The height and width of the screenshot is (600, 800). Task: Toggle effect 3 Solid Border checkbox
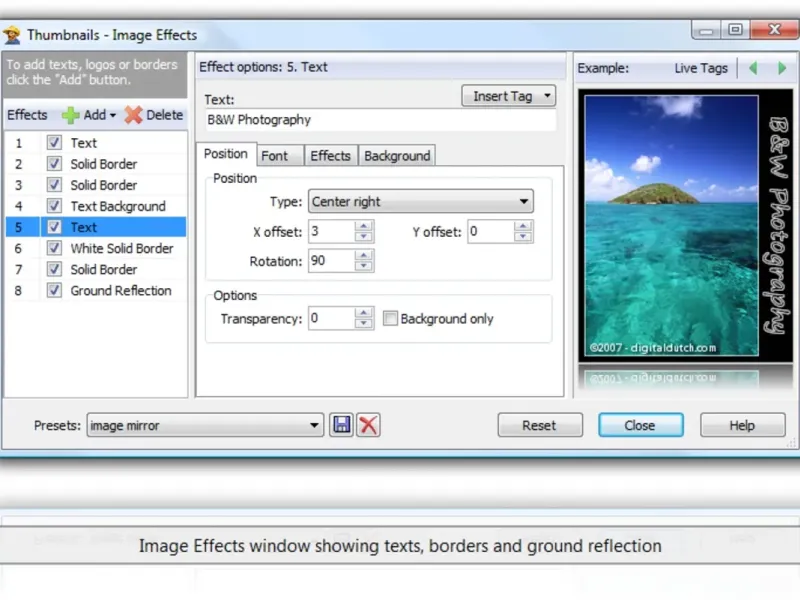tap(54, 185)
